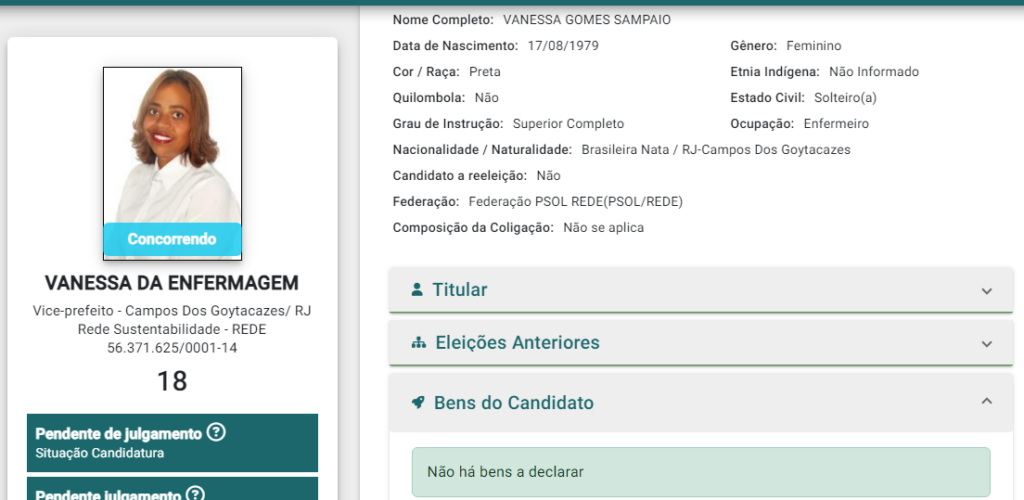
Task: Click help icon on lower Pendente julgamento card
Action: [x=195, y=494]
